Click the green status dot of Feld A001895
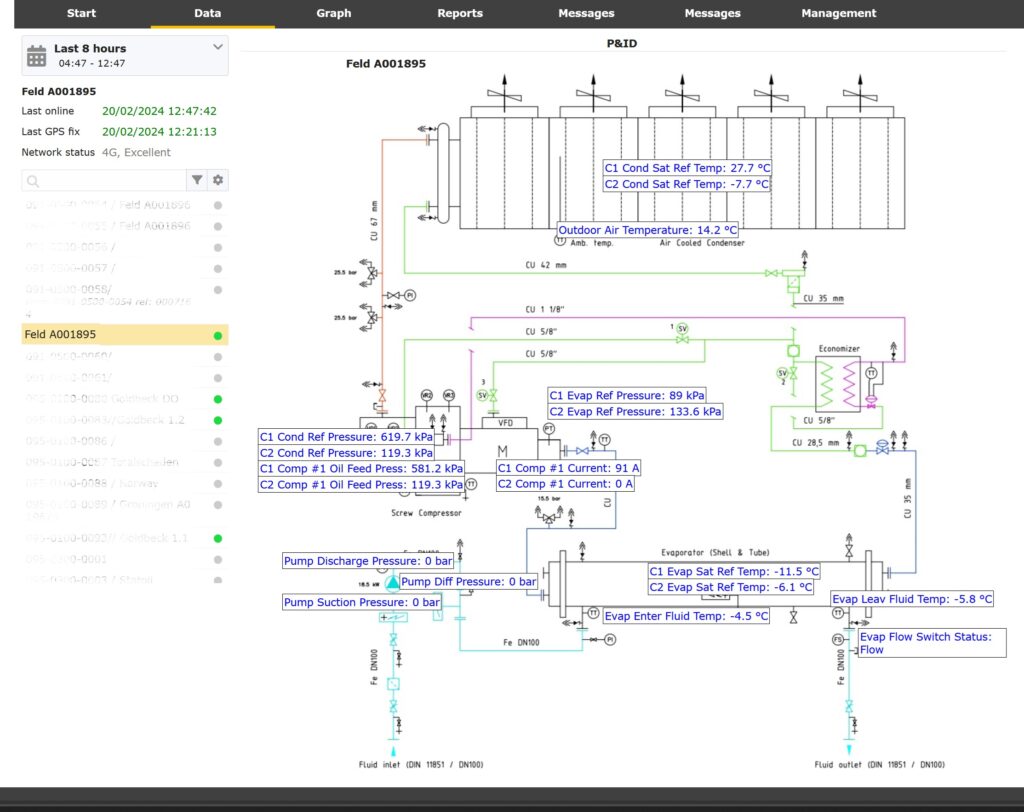 click(218, 336)
